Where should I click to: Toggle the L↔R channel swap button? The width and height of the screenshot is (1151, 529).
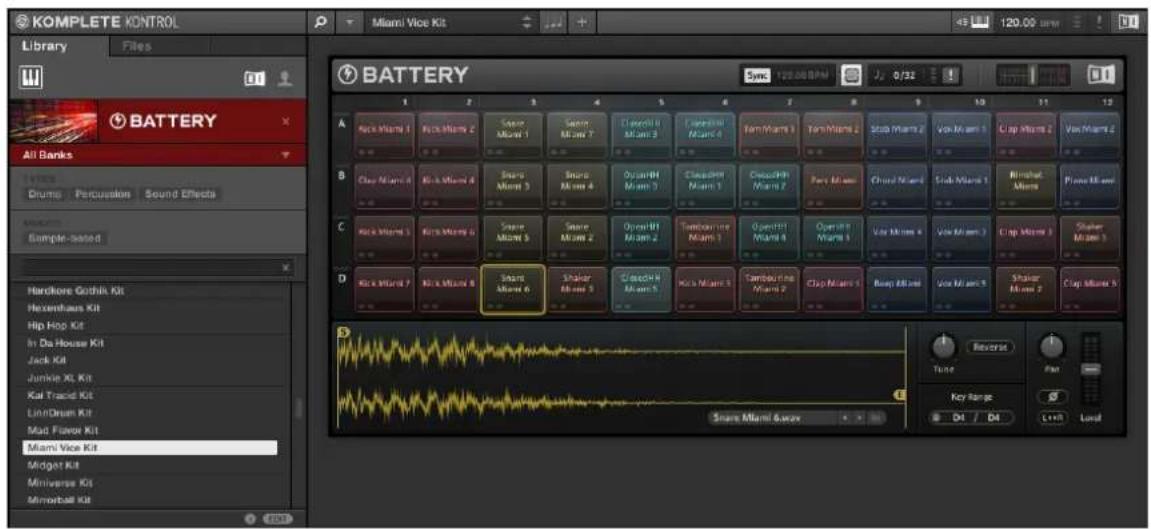pyautogui.click(x=1053, y=417)
